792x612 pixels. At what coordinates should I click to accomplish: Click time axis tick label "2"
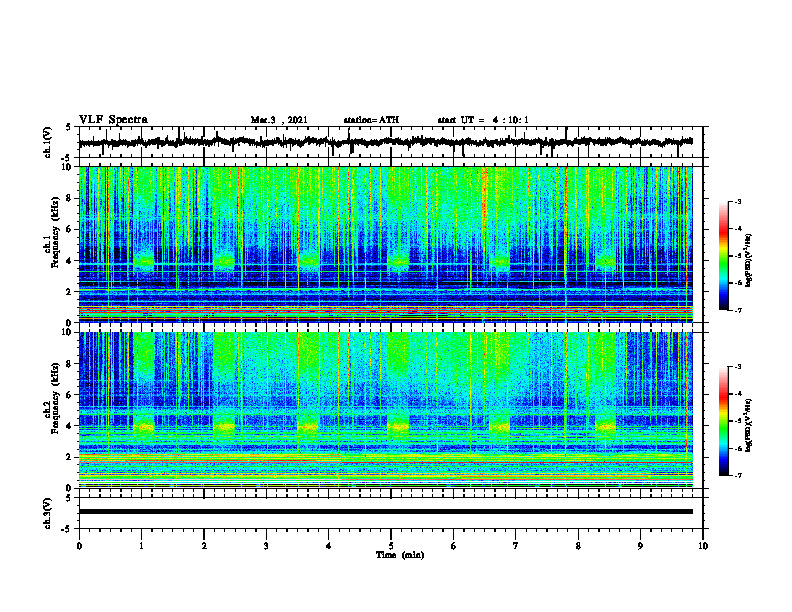coord(204,546)
